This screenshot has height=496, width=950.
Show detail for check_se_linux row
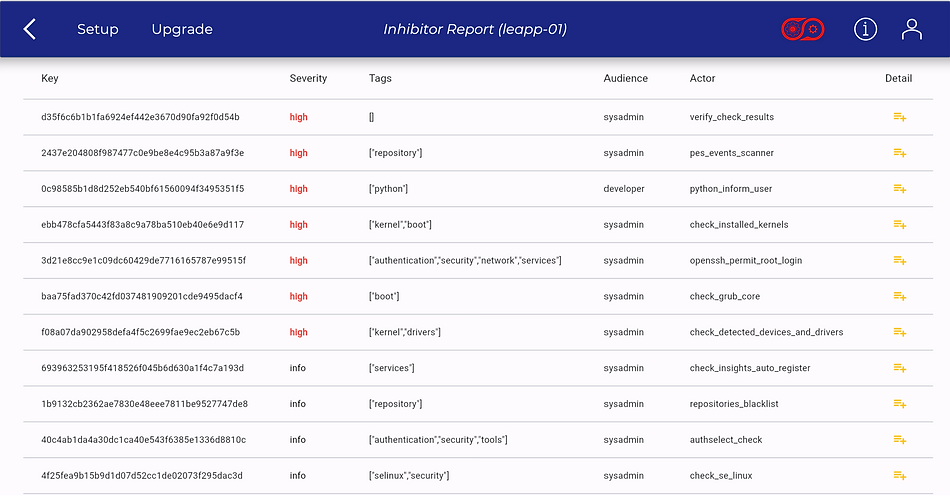coord(899,476)
